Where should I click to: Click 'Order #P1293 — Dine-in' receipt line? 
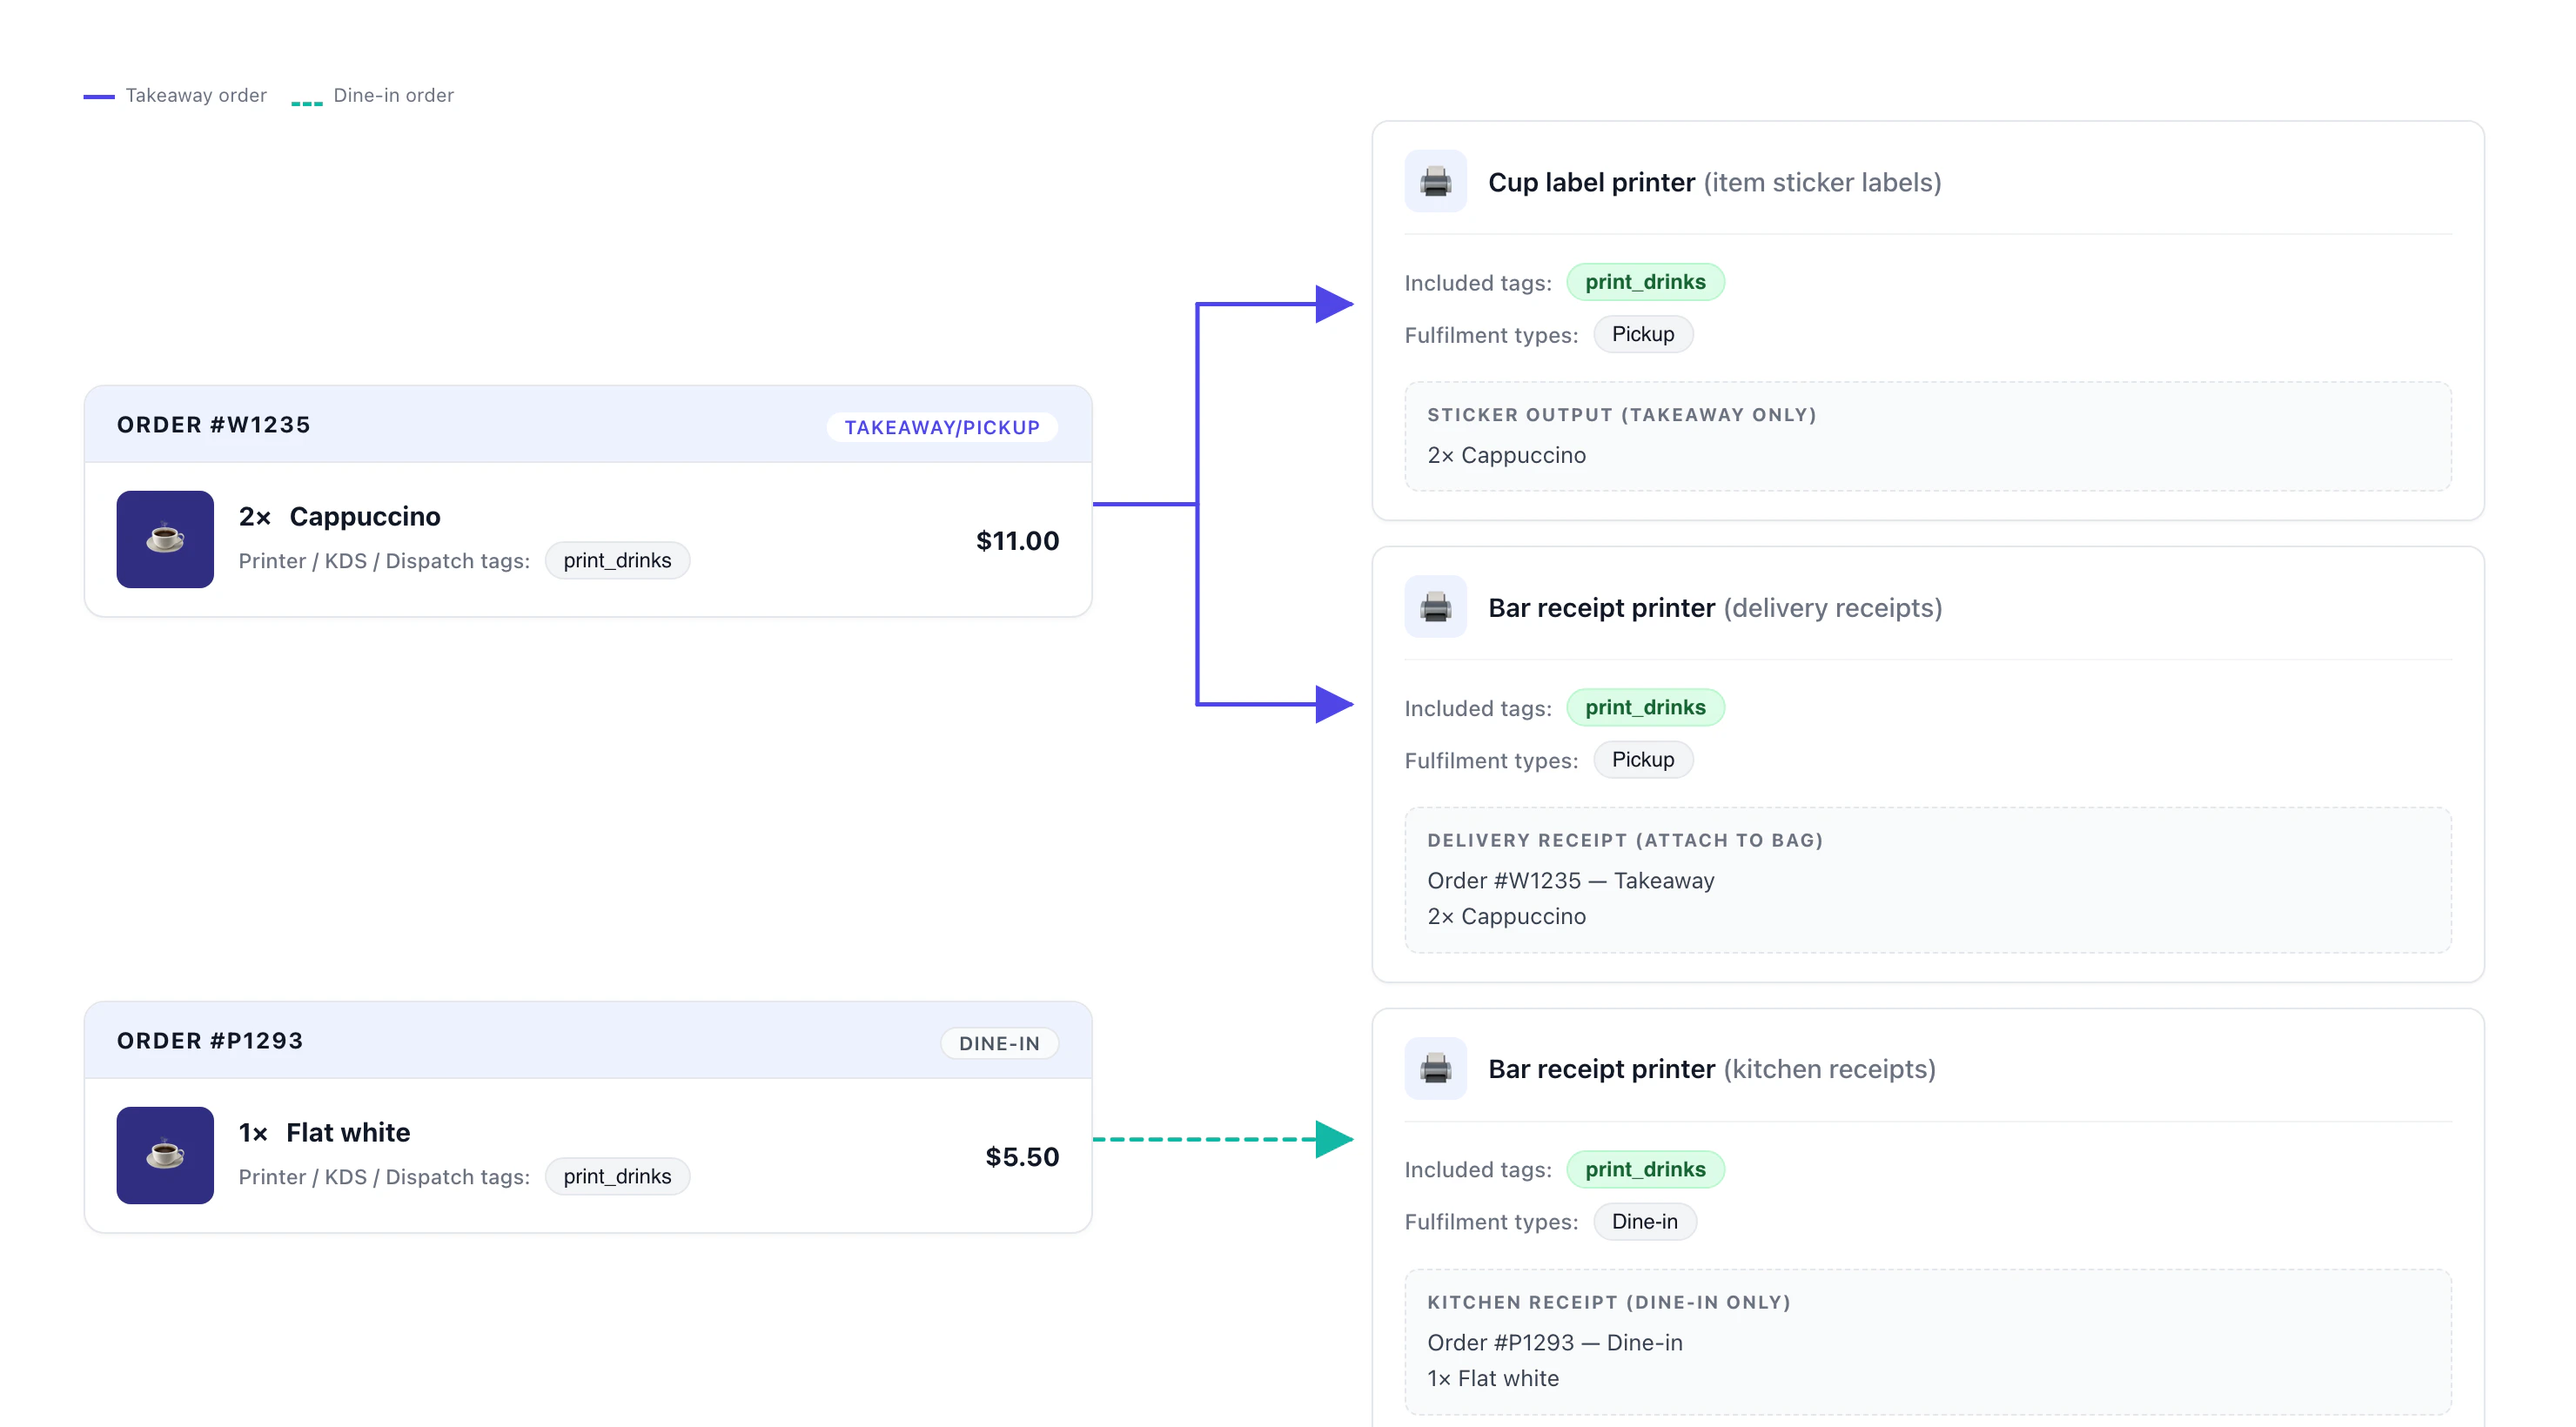tap(1554, 1342)
